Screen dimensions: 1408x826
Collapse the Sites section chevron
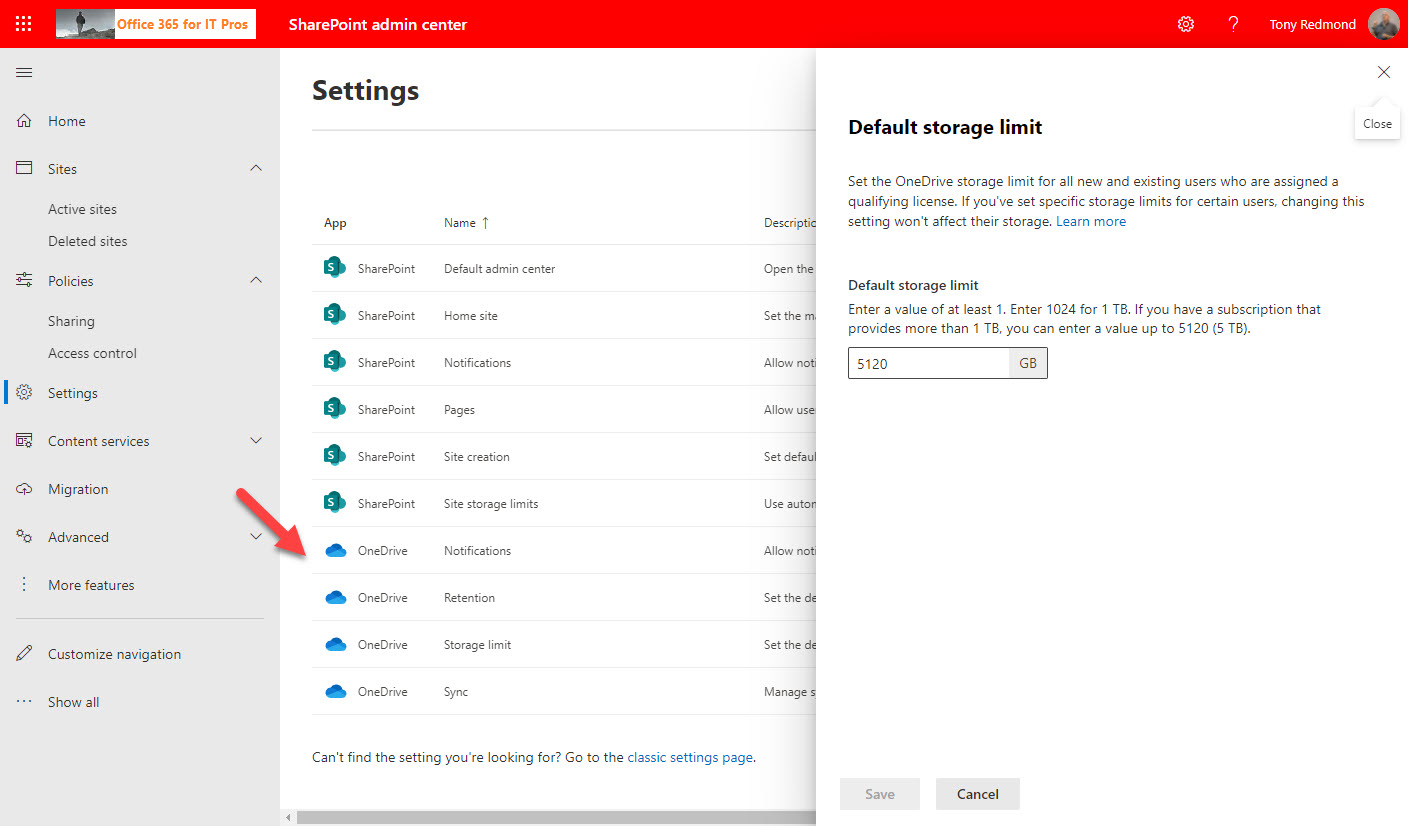pyautogui.click(x=256, y=169)
